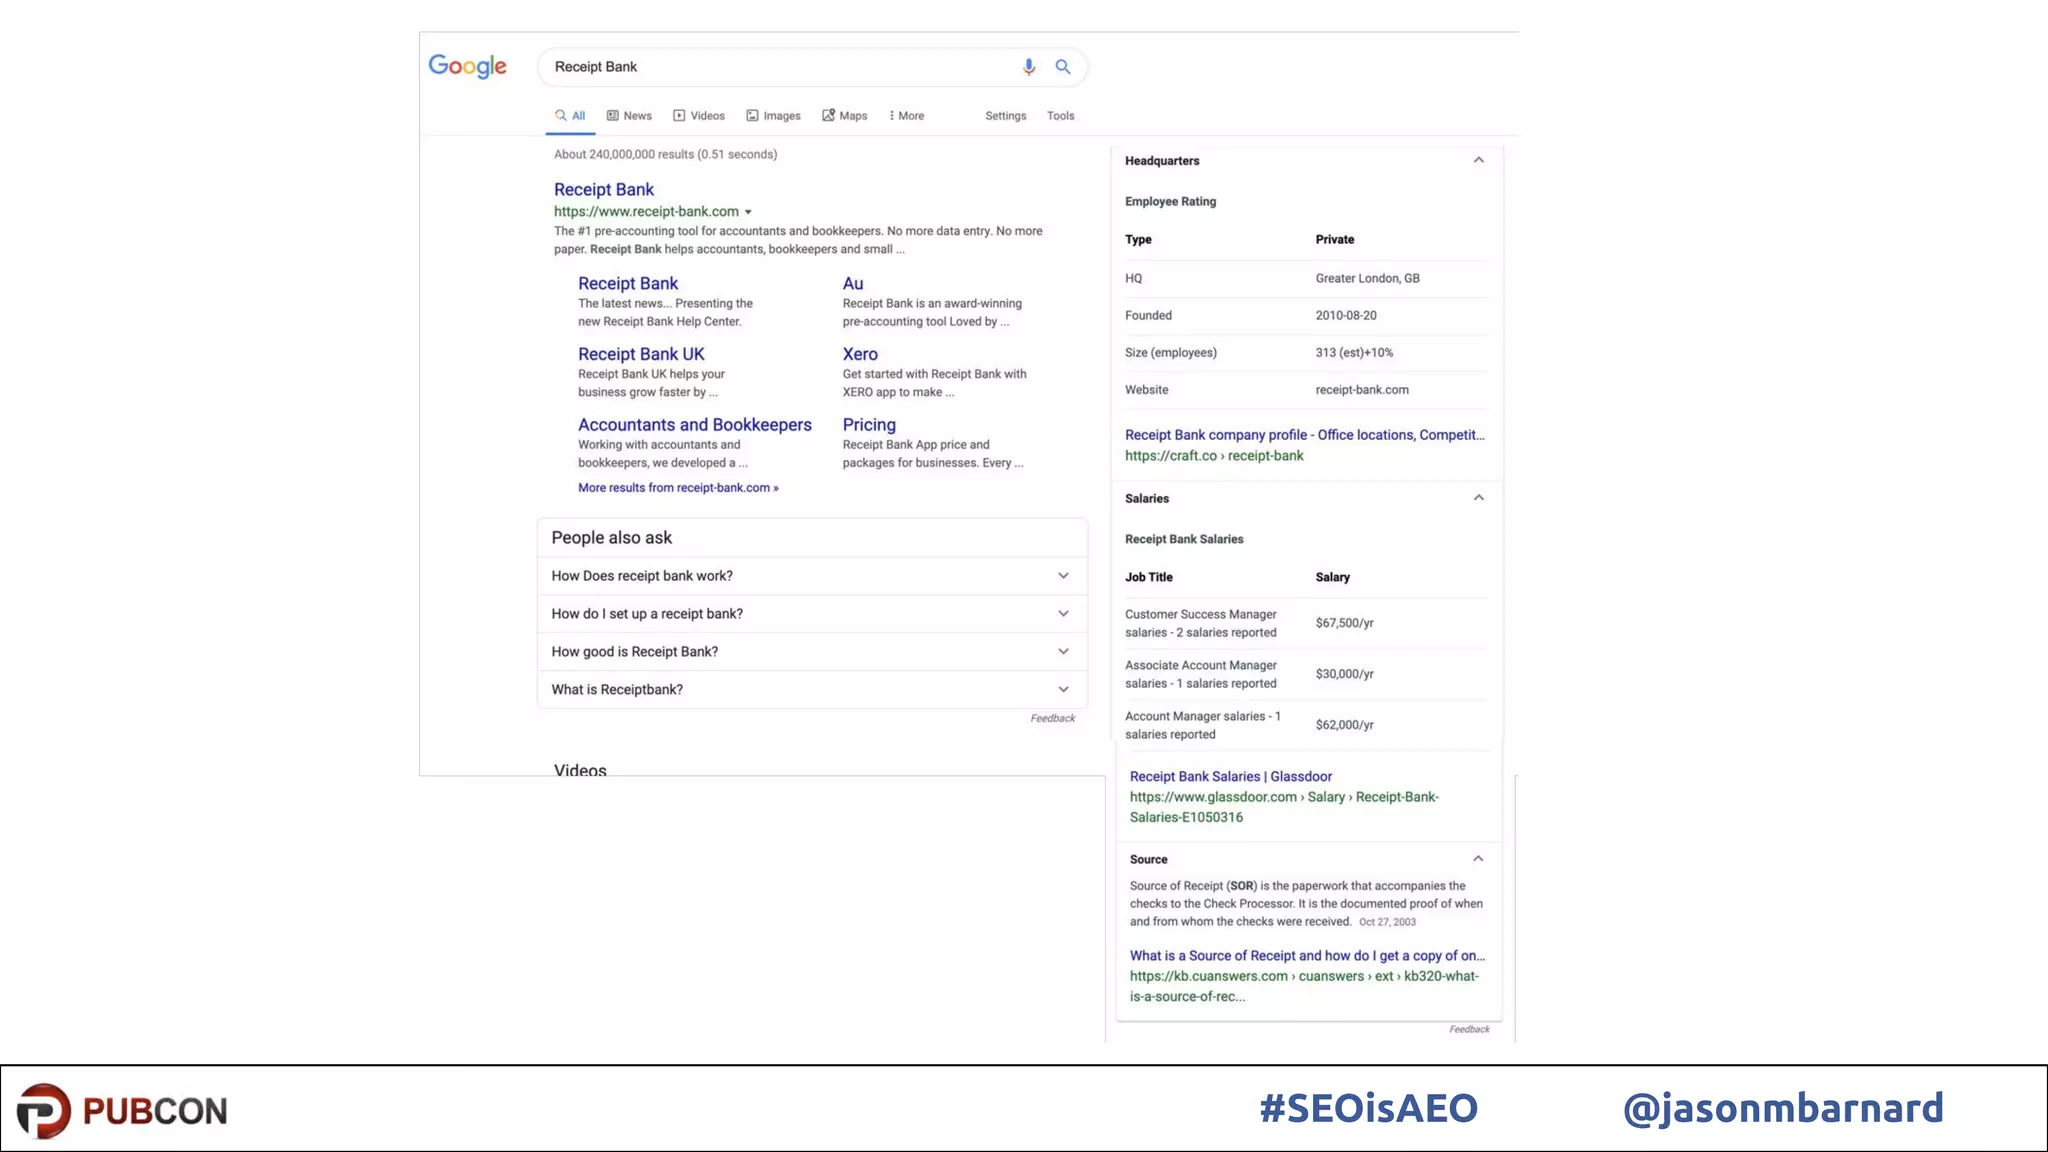Click More results from receipt-bank.com

click(677, 488)
